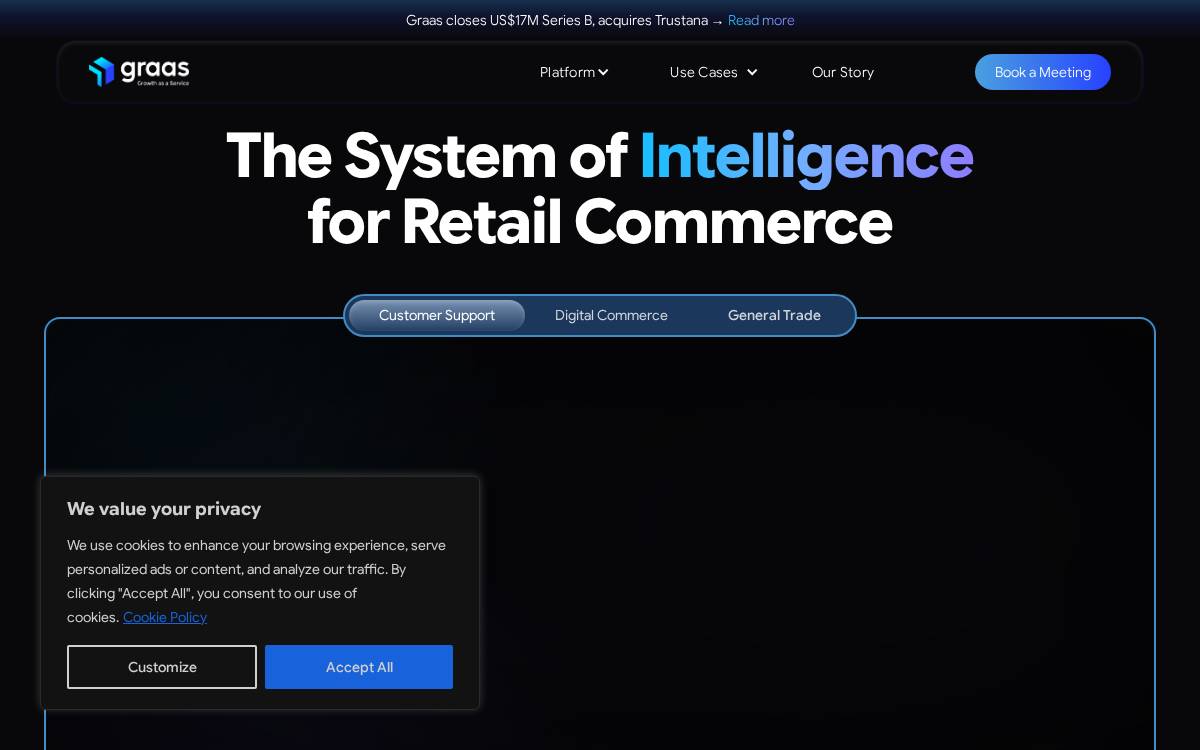Go to the Our Story page
This screenshot has width=1200, height=750.
(843, 72)
